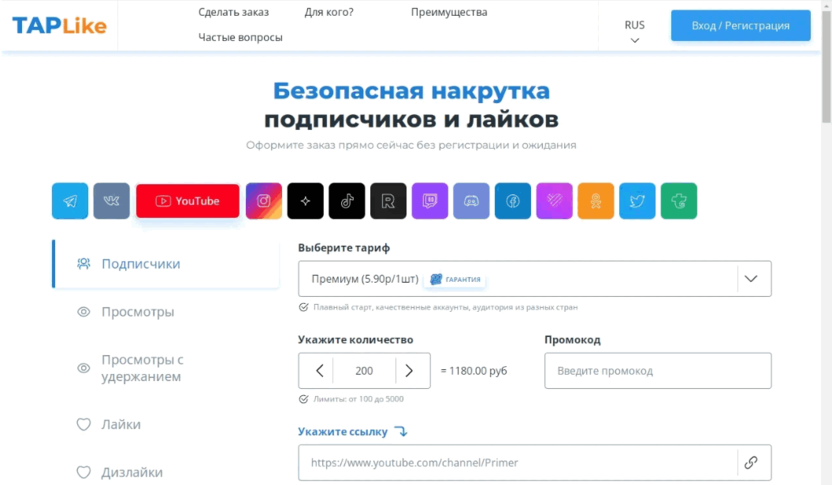
Task: Select the Twitter bird icon
Action: click(x=637, y=201)
